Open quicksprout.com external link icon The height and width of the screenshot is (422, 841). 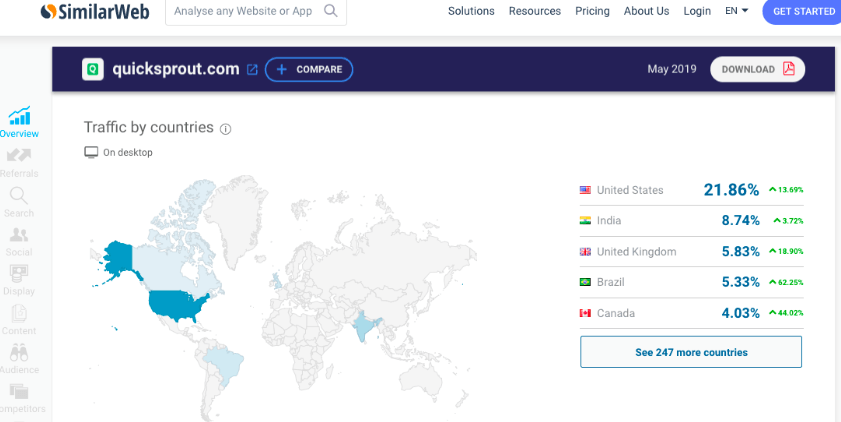tap(252, 70)
